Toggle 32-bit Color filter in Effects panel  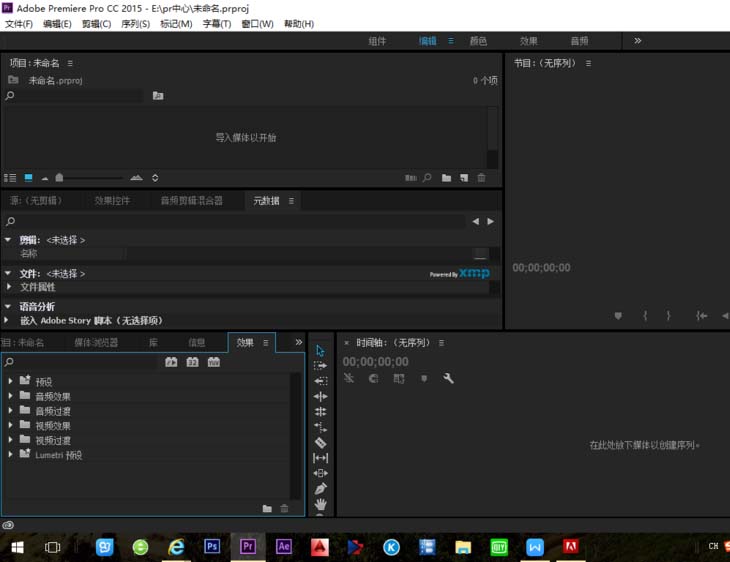(x=192, y=362)
